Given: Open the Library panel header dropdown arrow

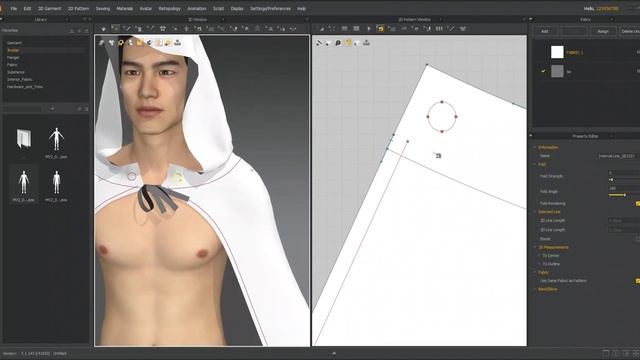Looking at the screenshot, I should coord(67,19).
